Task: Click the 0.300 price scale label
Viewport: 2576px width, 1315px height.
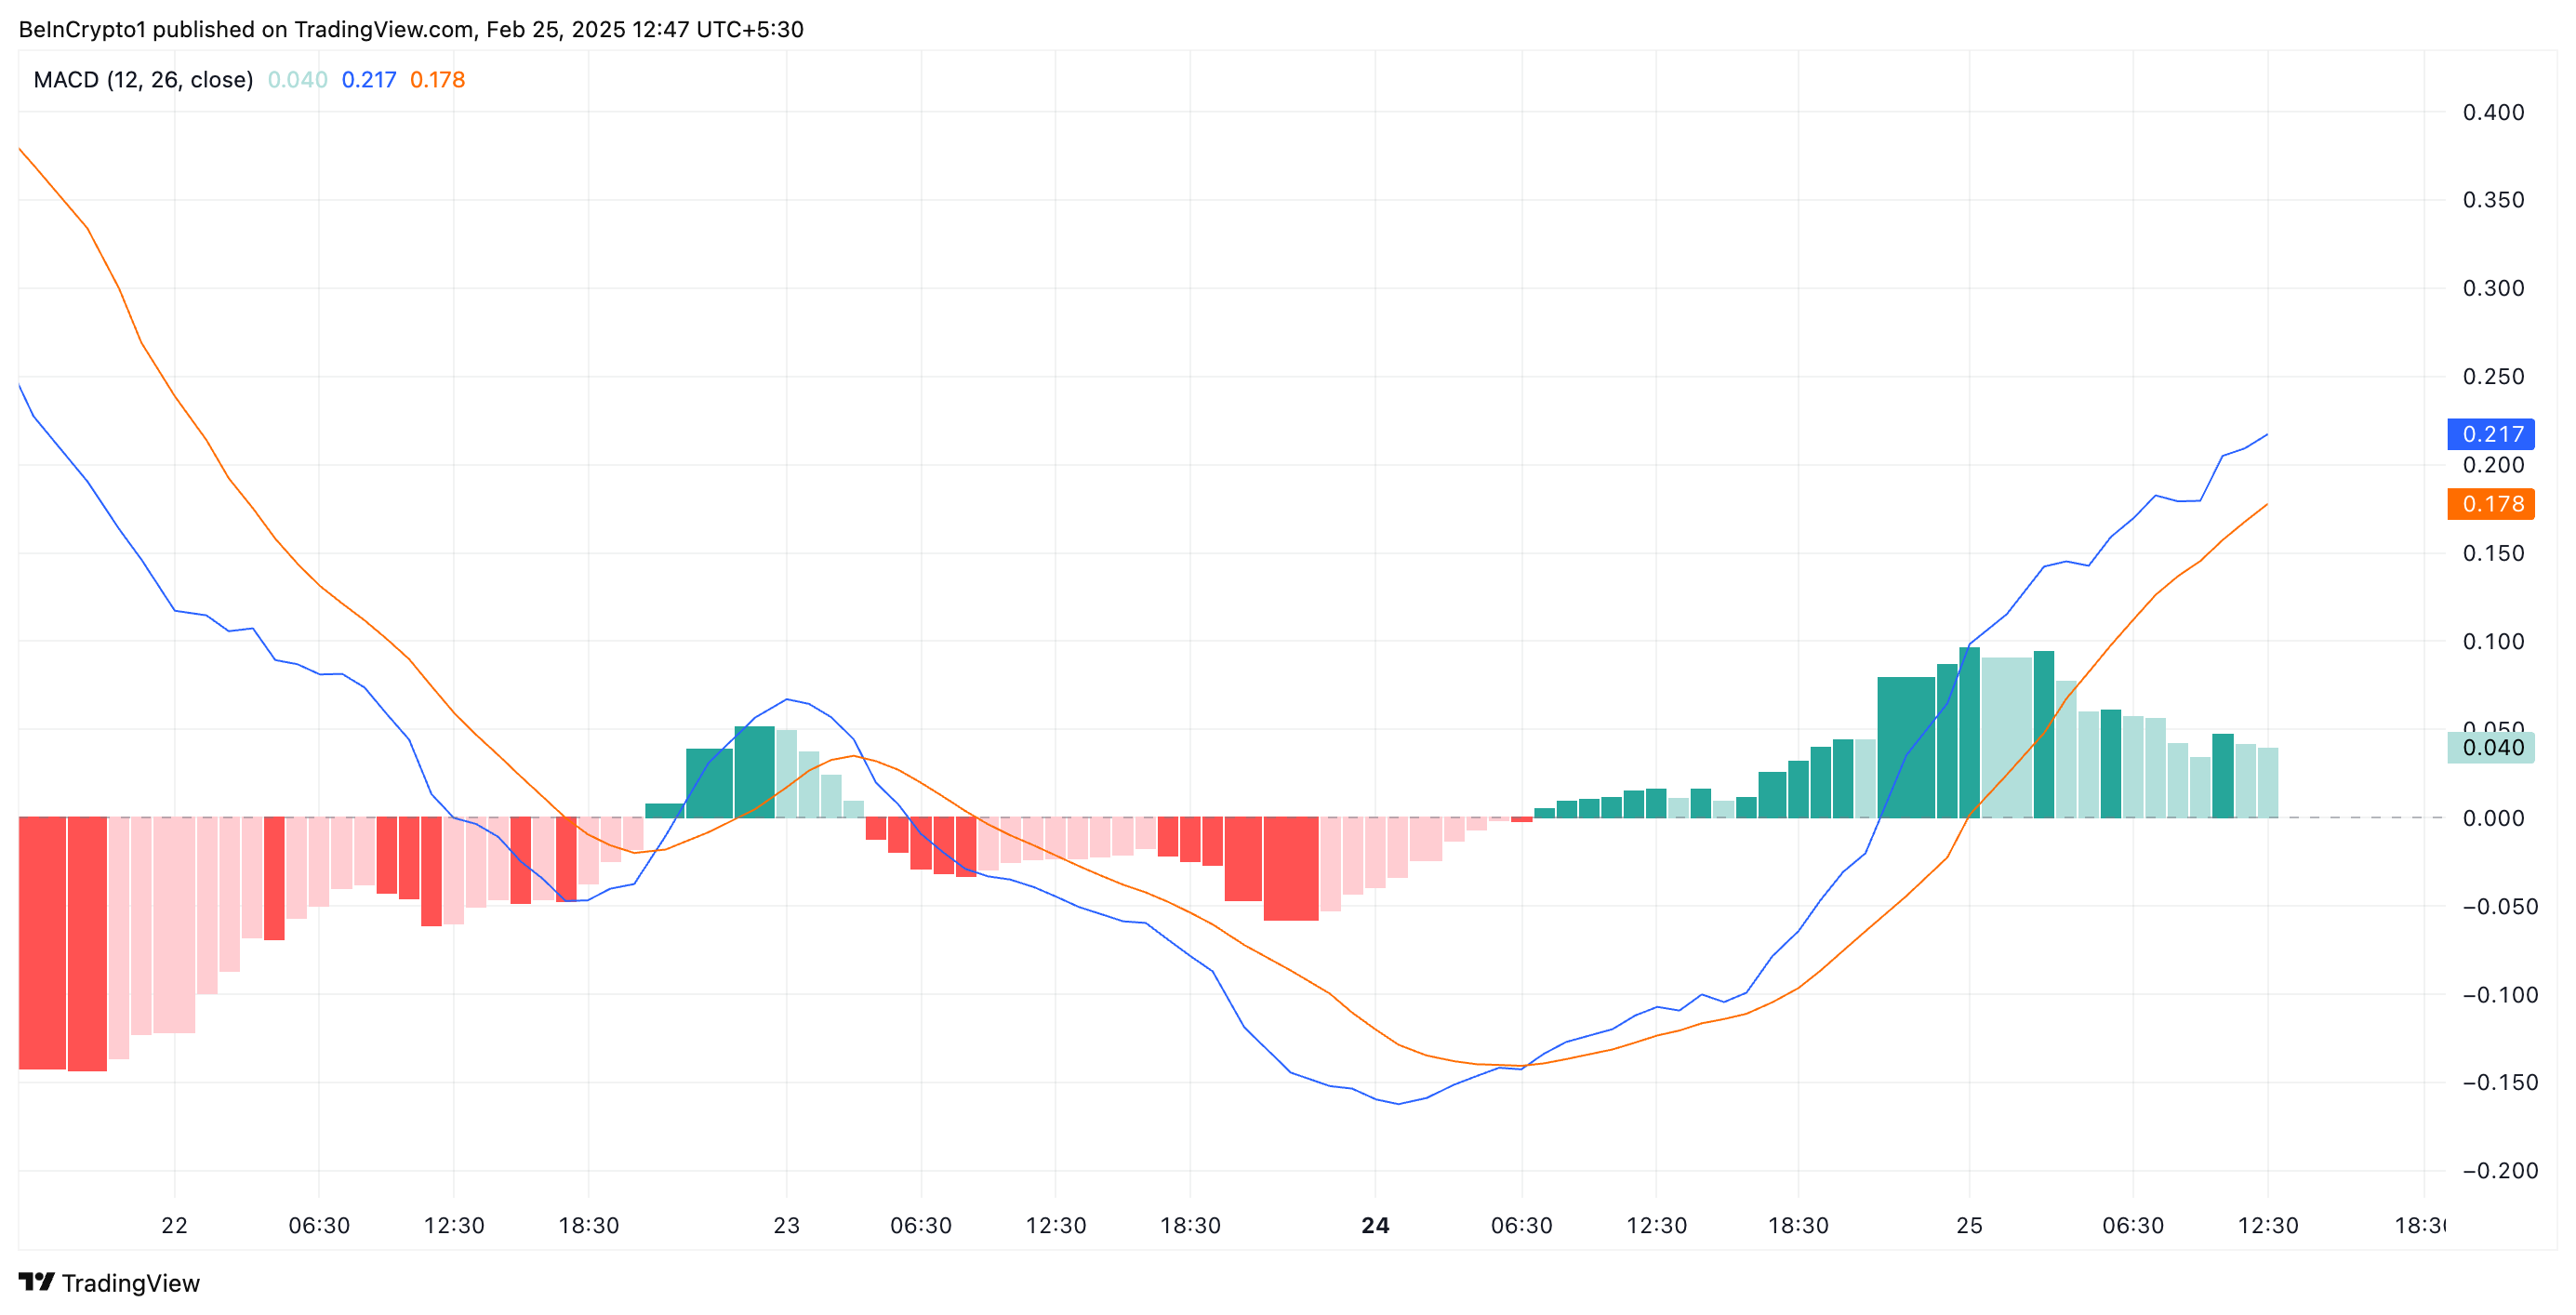Action: coord(2493,288)
